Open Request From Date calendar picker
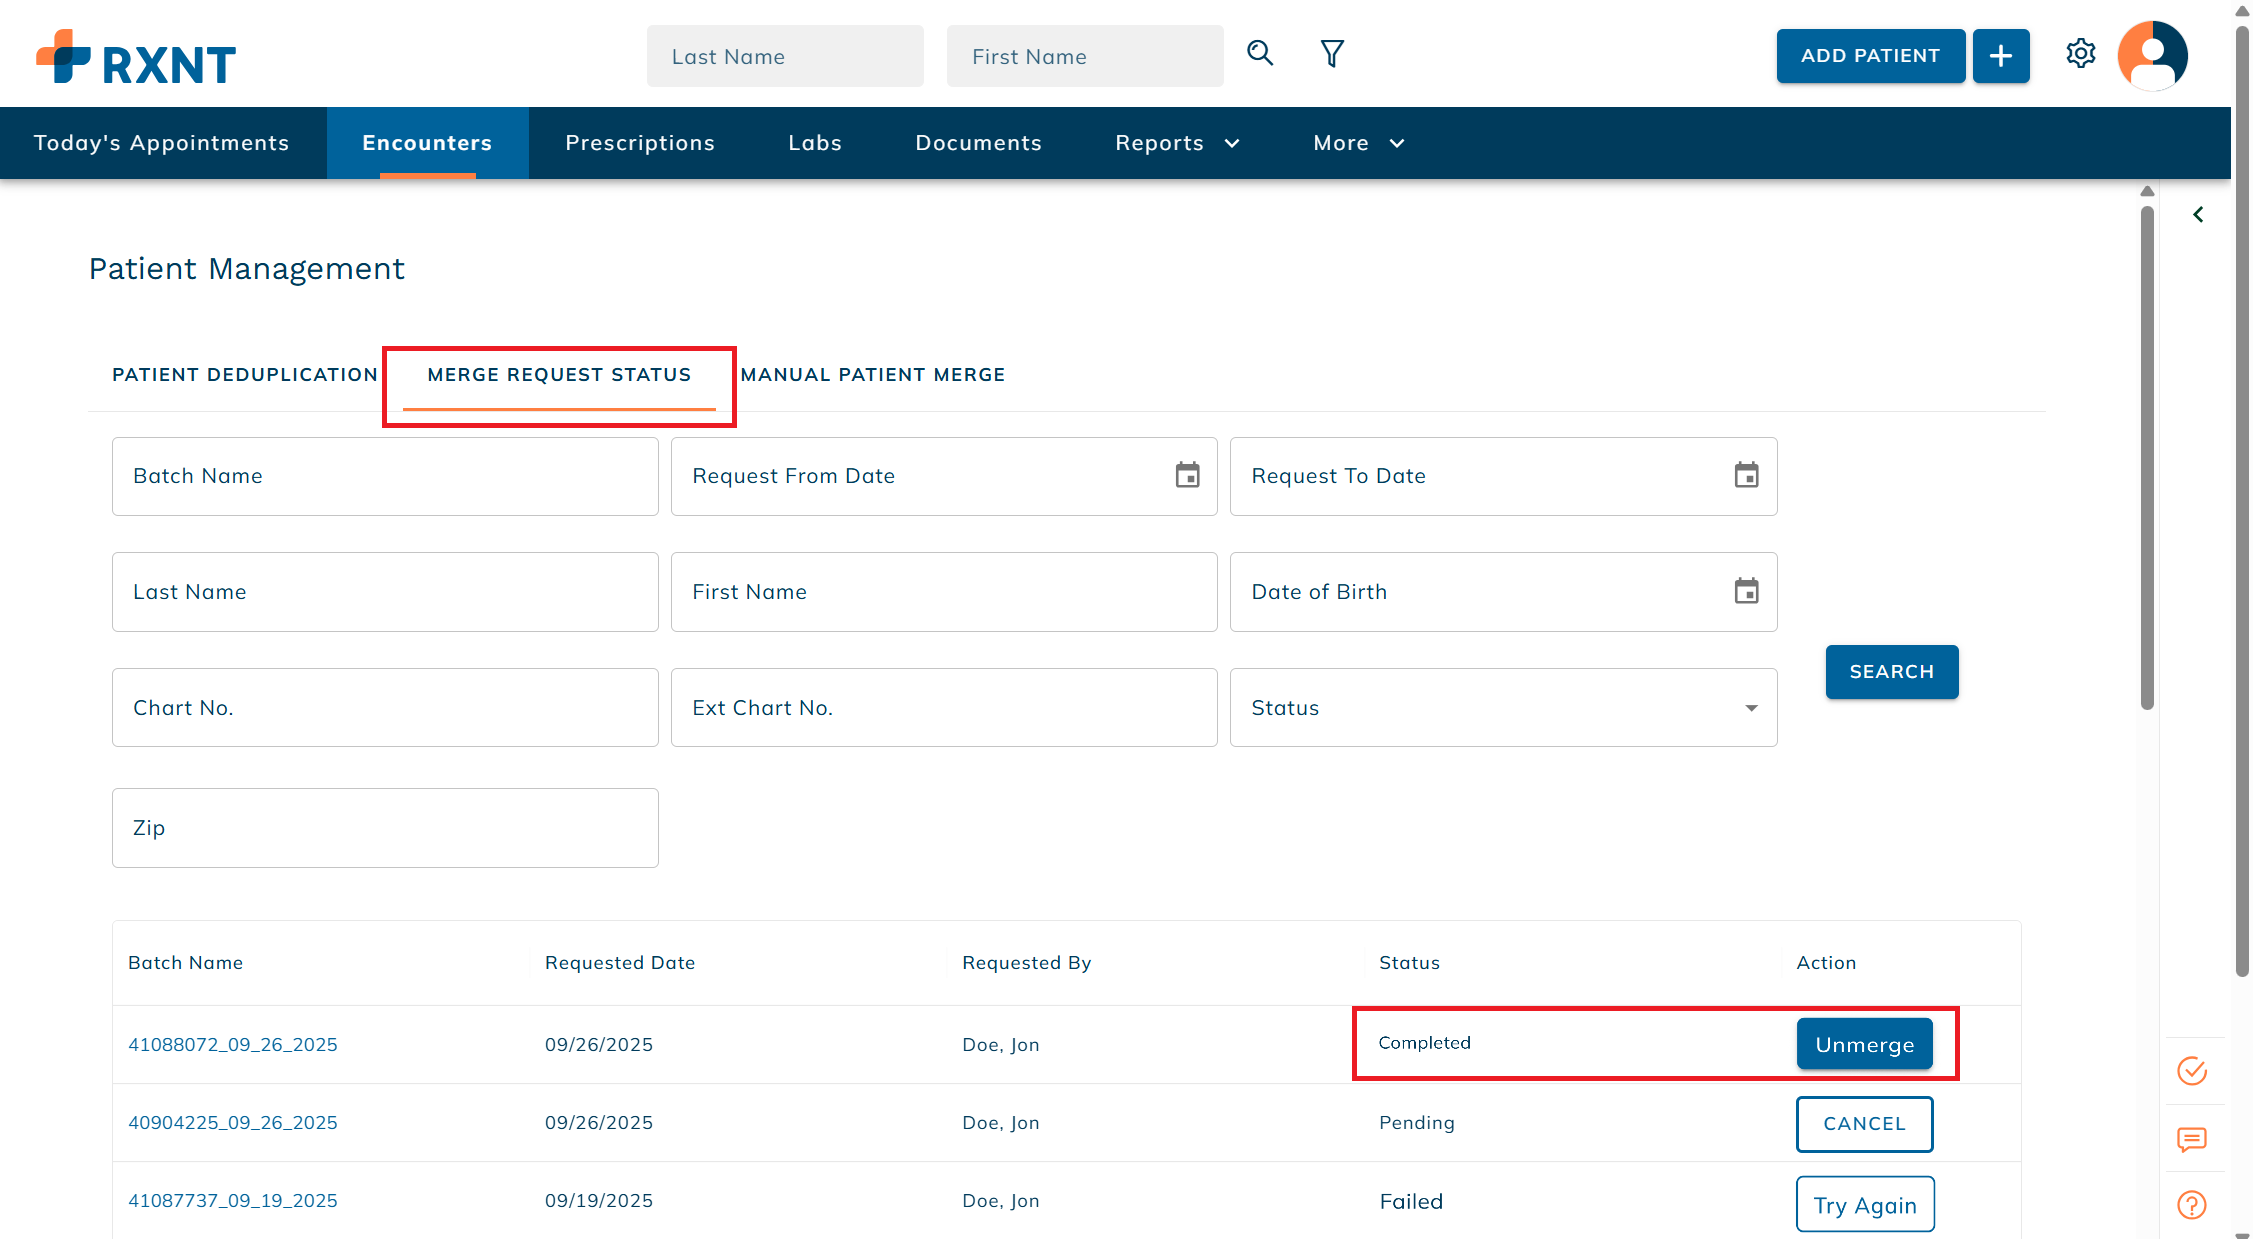 (x=1187, y=476)
